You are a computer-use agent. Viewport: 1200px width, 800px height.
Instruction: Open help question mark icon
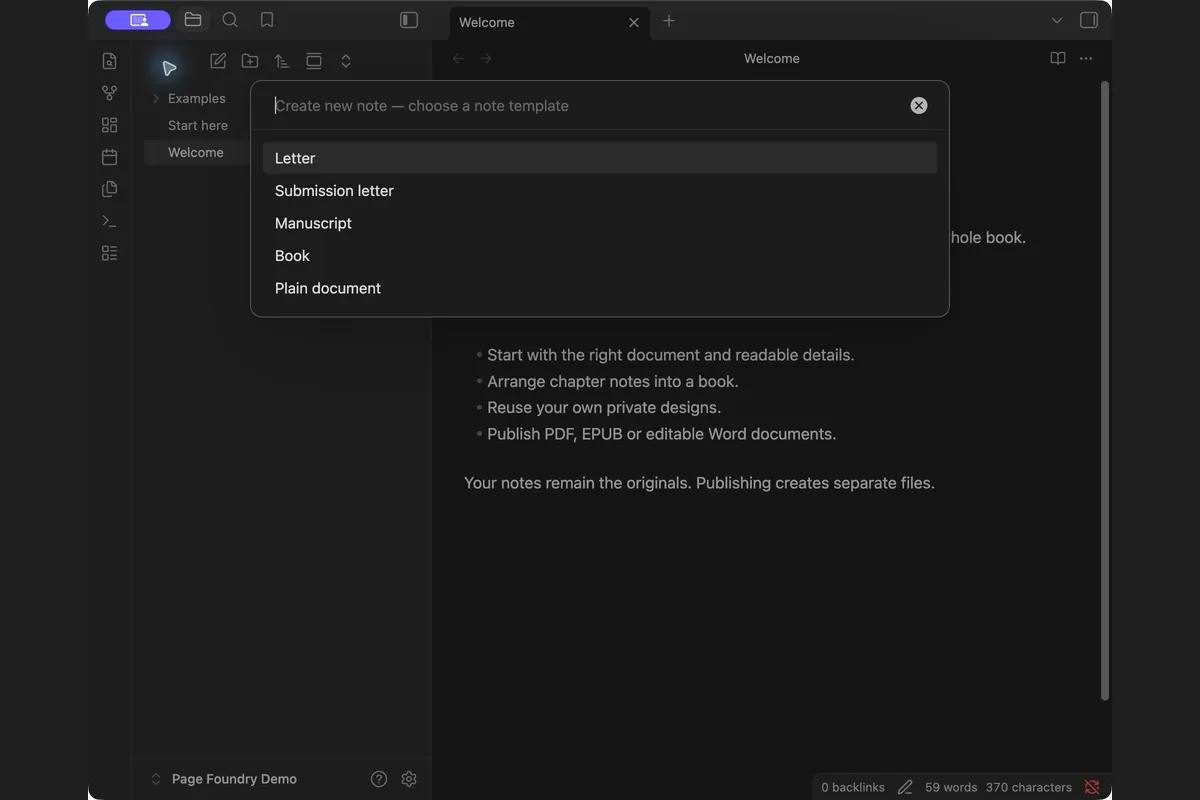coord(379,779)
